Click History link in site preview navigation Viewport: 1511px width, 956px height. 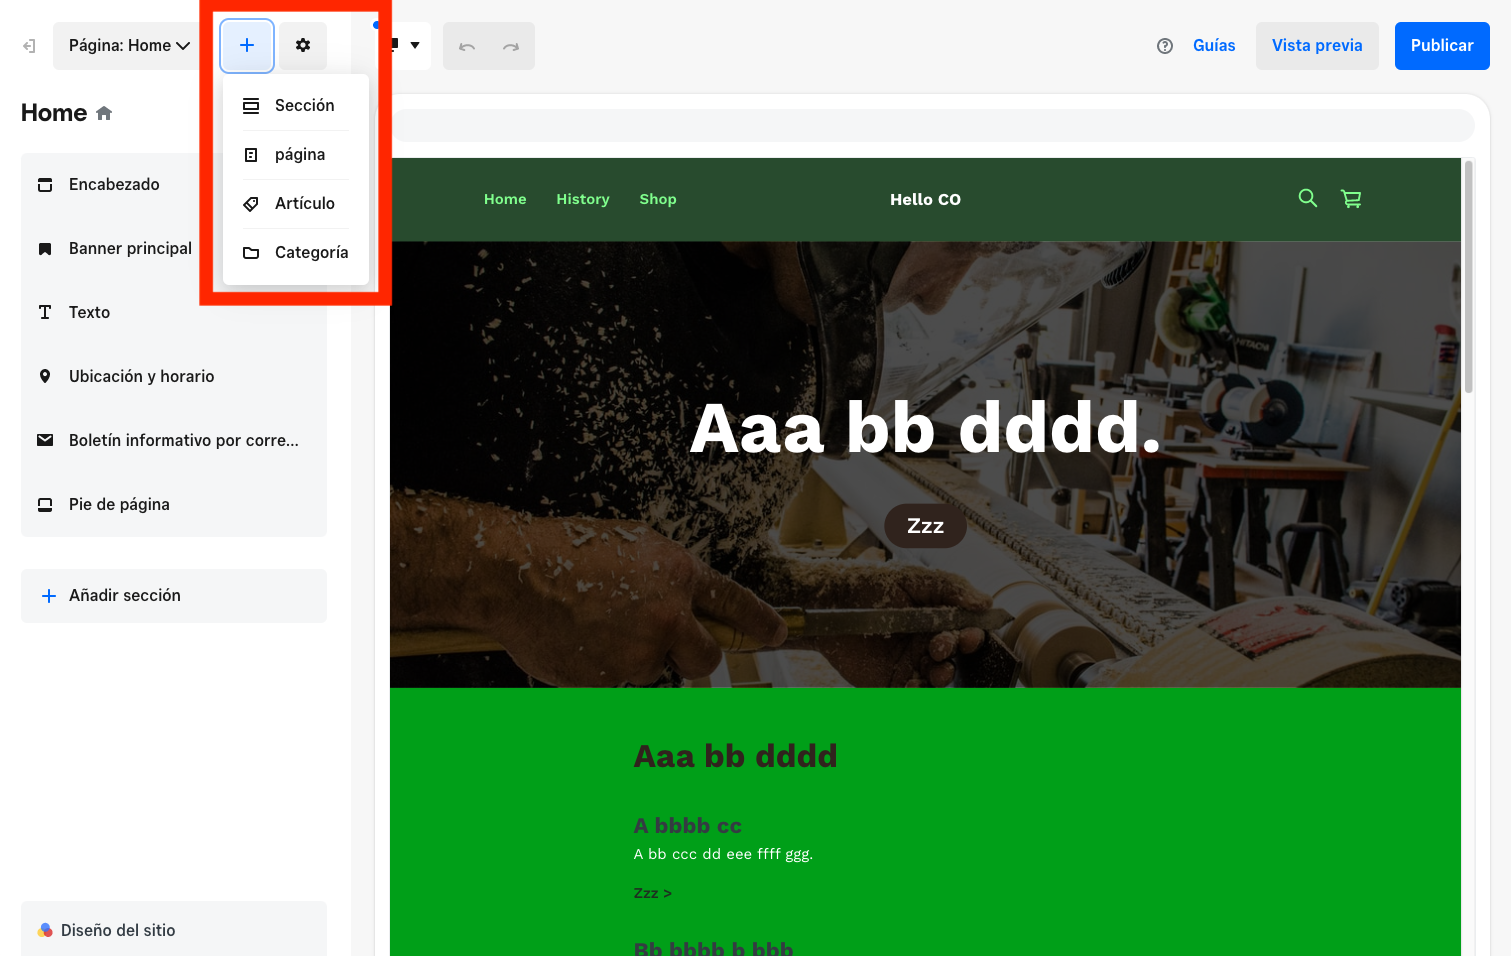(583, 200)
